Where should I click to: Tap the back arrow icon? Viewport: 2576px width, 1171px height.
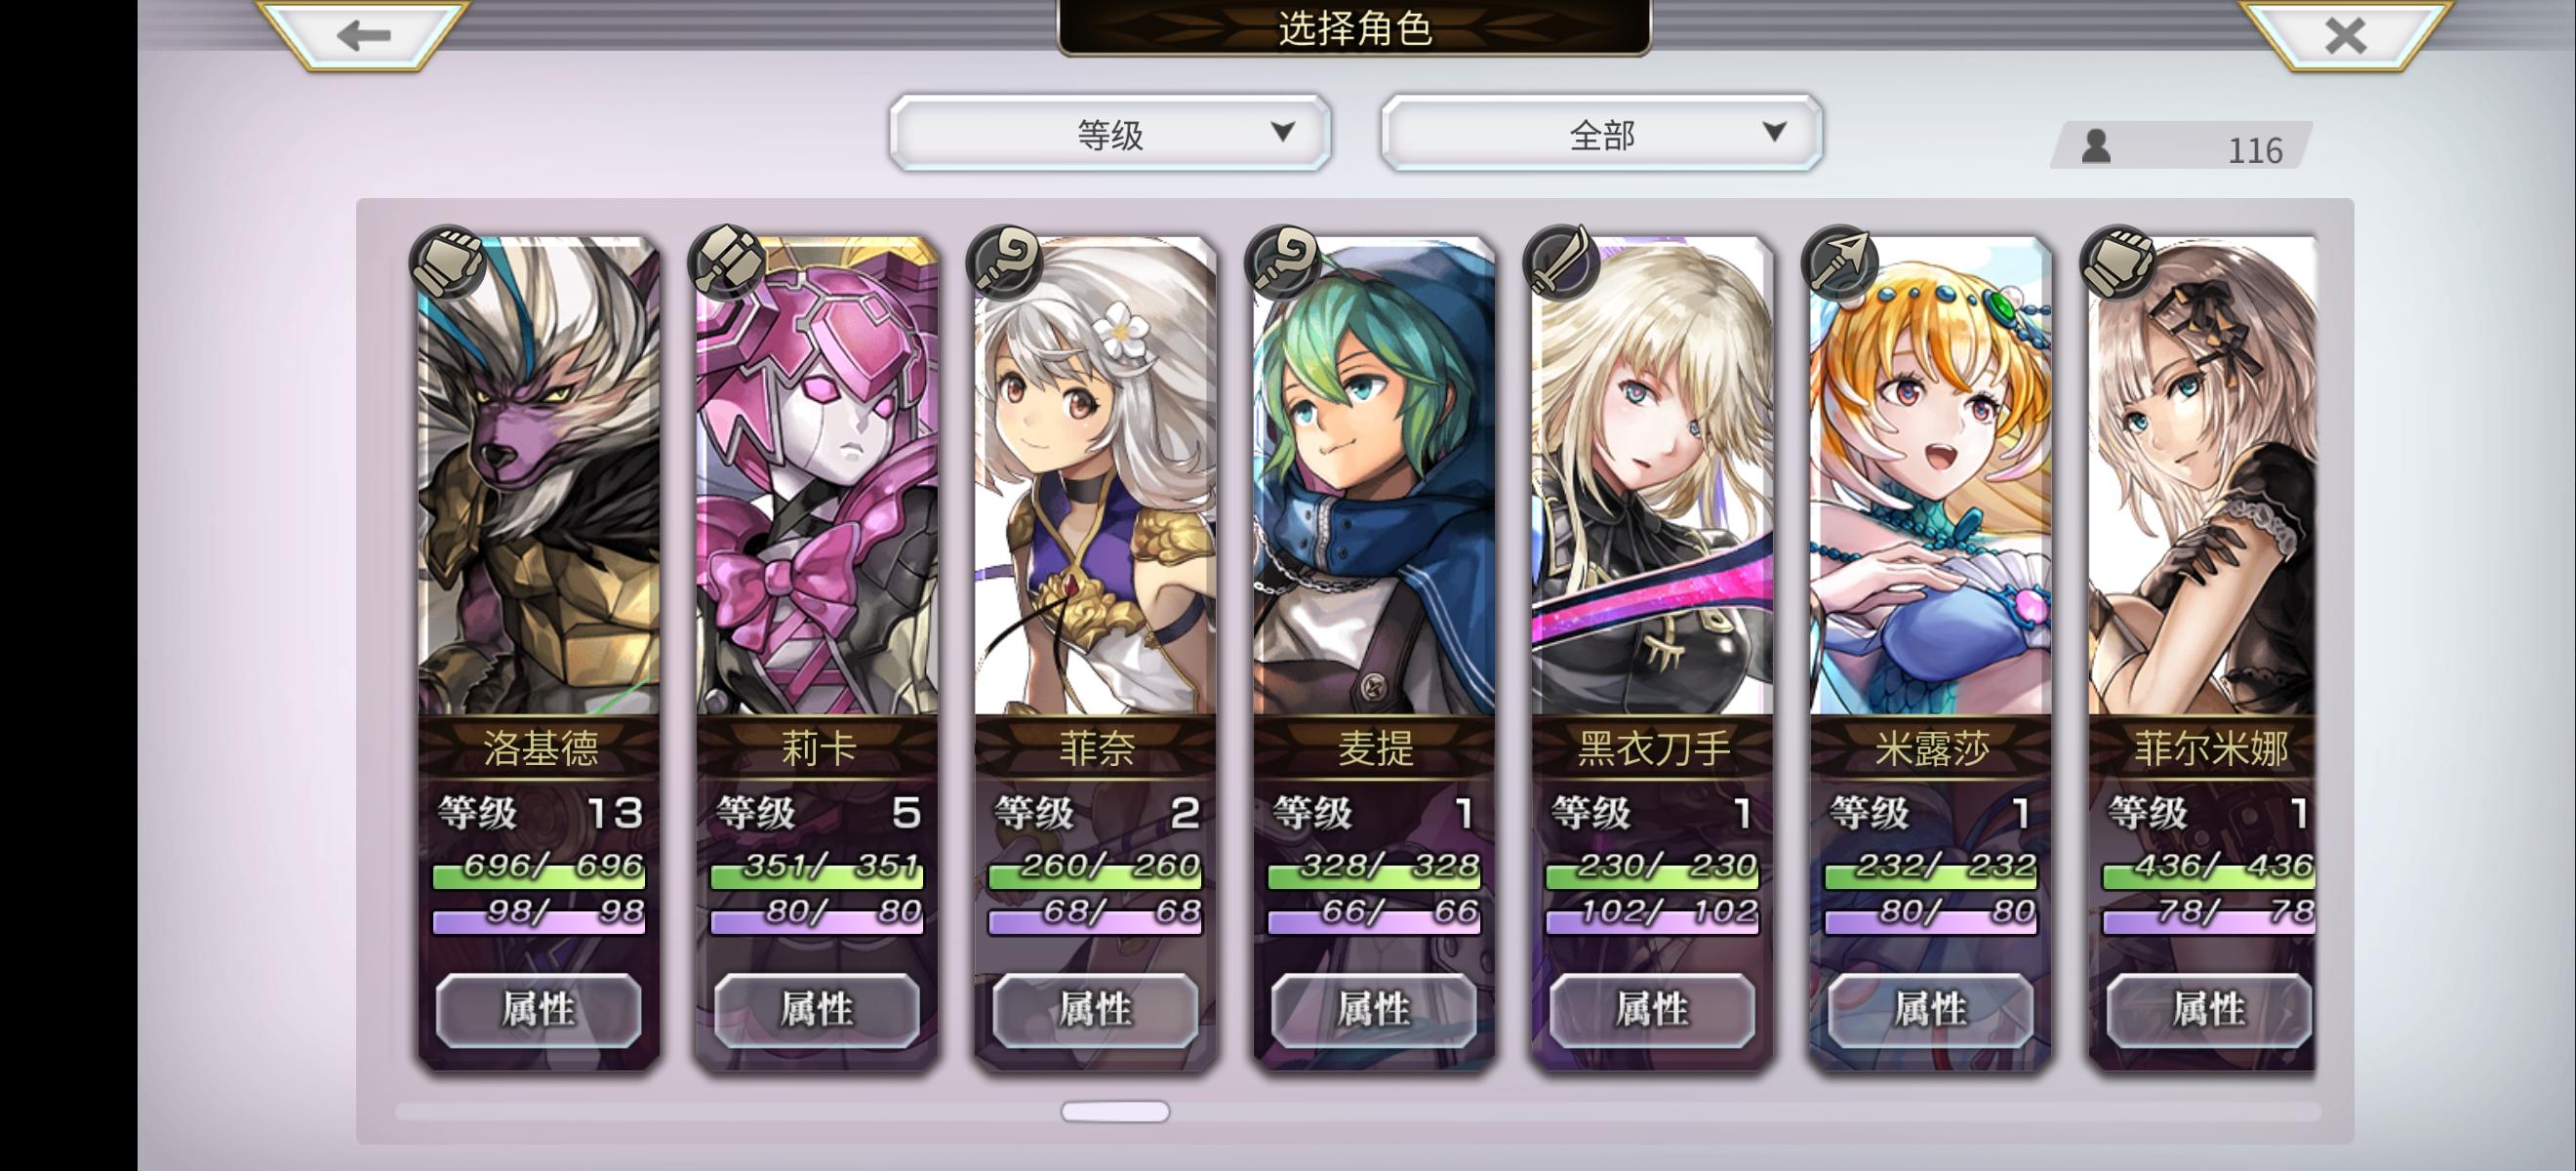[x=363, y=36]
